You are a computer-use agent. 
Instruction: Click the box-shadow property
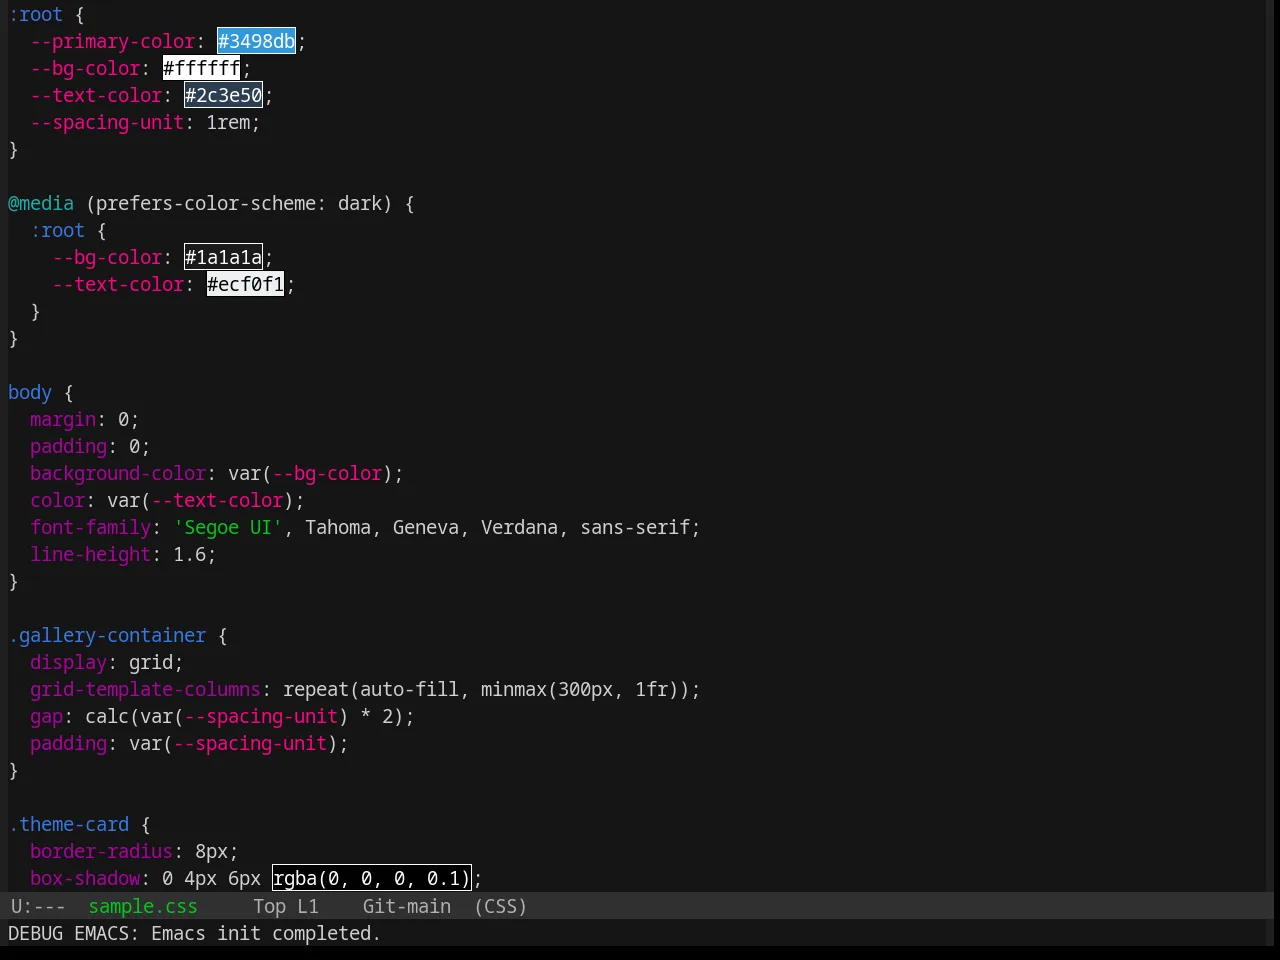click(x=85, y=878)
